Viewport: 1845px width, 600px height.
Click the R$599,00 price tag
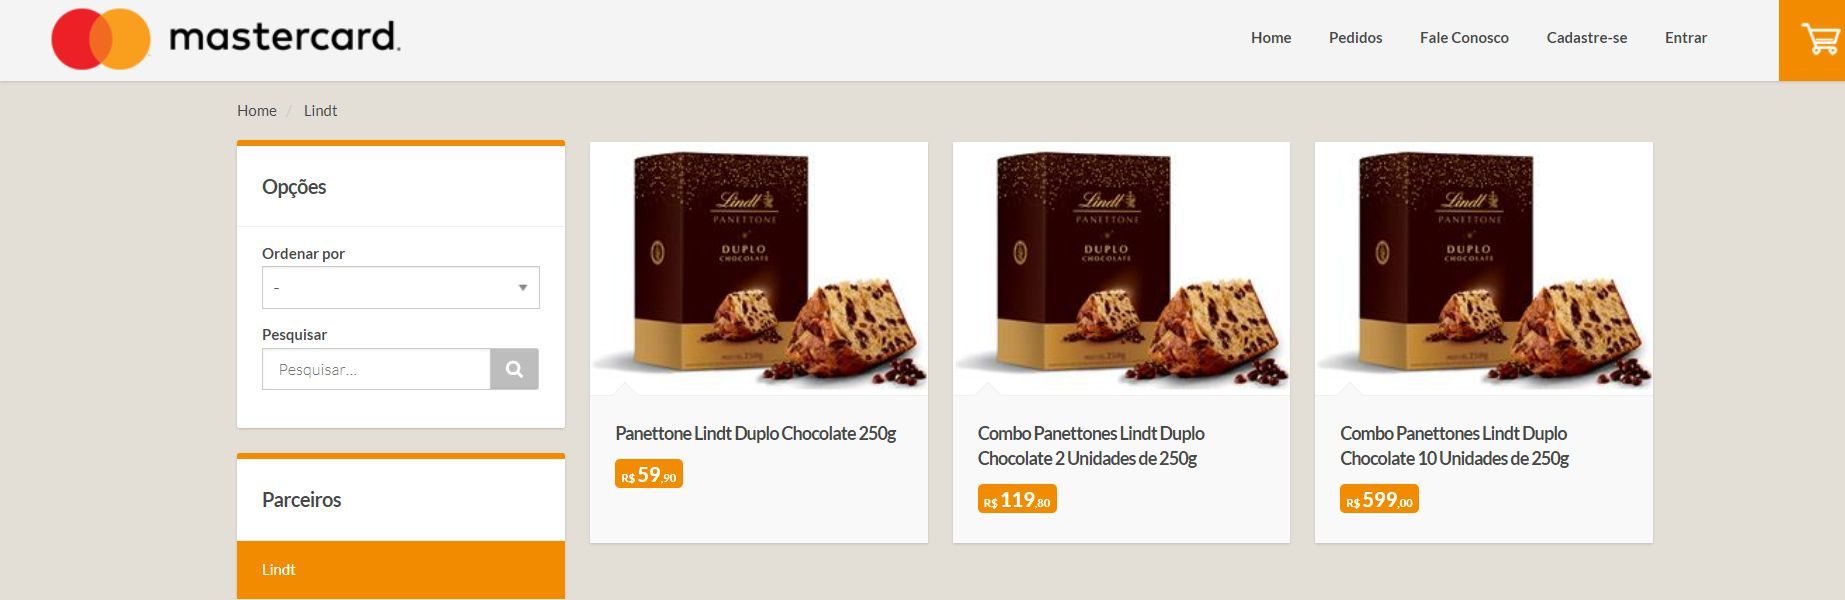1379,499
